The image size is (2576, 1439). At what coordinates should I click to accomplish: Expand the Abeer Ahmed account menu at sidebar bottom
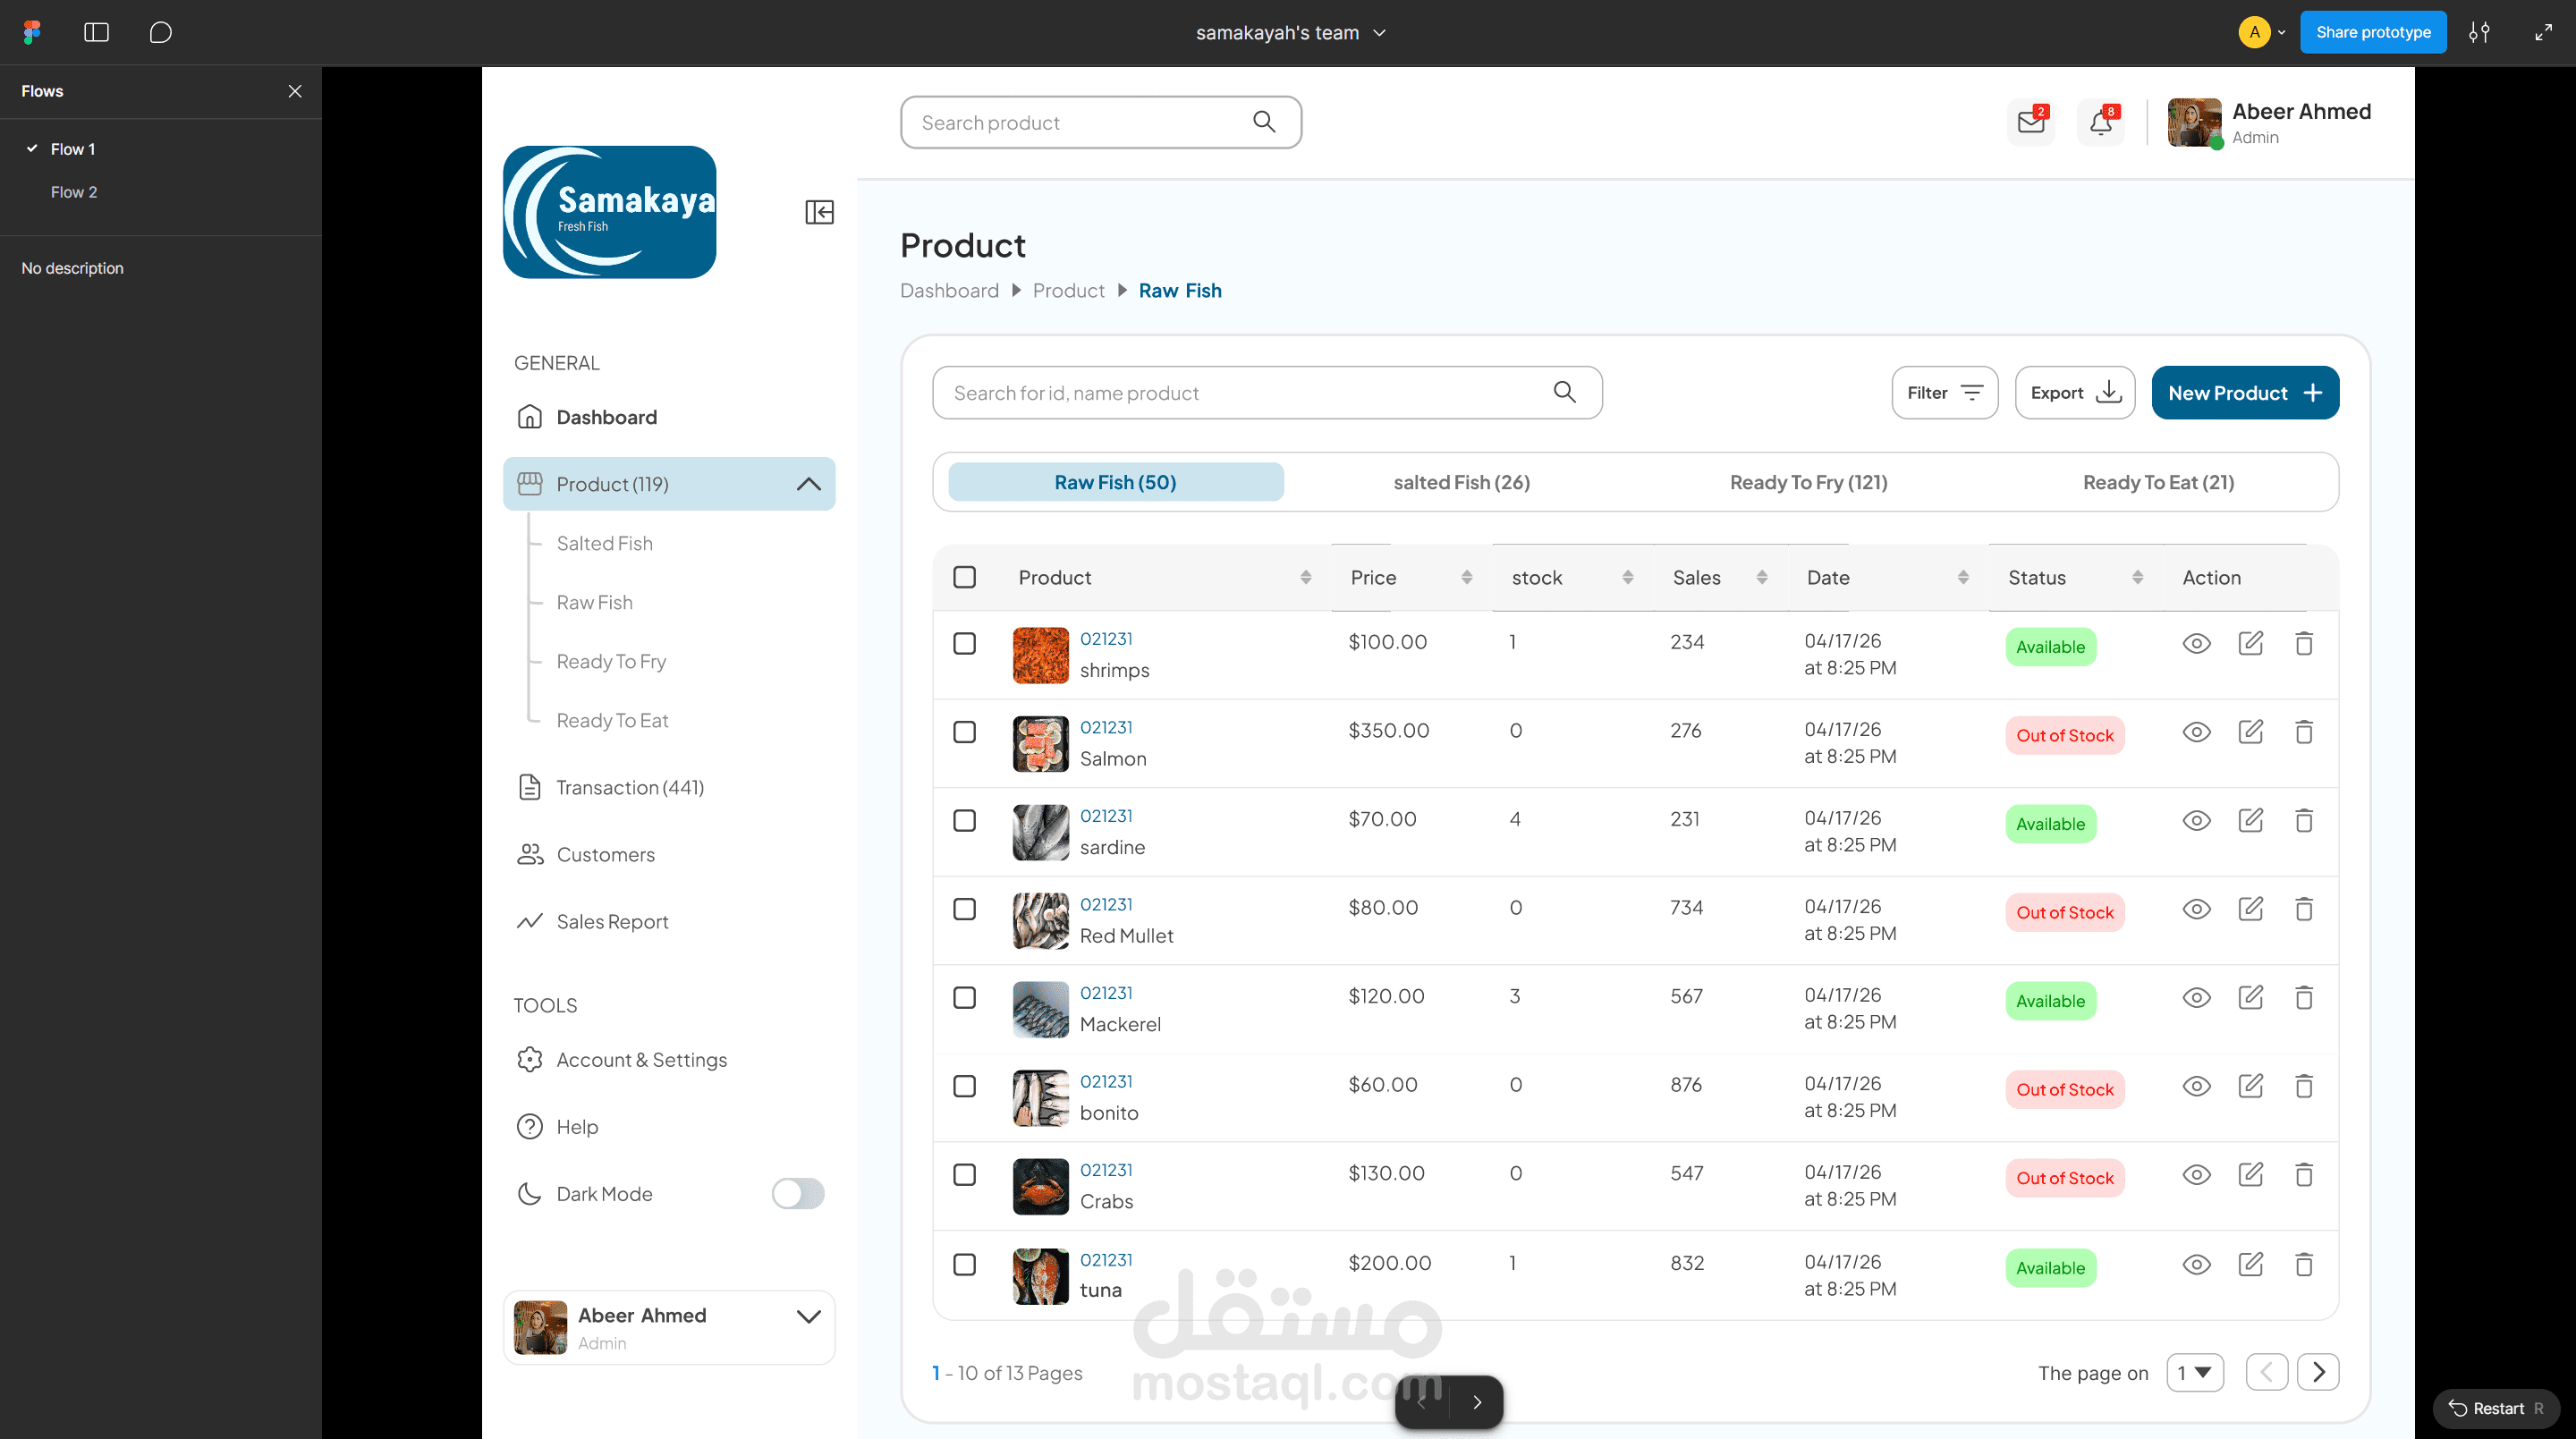pyautogui.click(x=808, y=1316)
